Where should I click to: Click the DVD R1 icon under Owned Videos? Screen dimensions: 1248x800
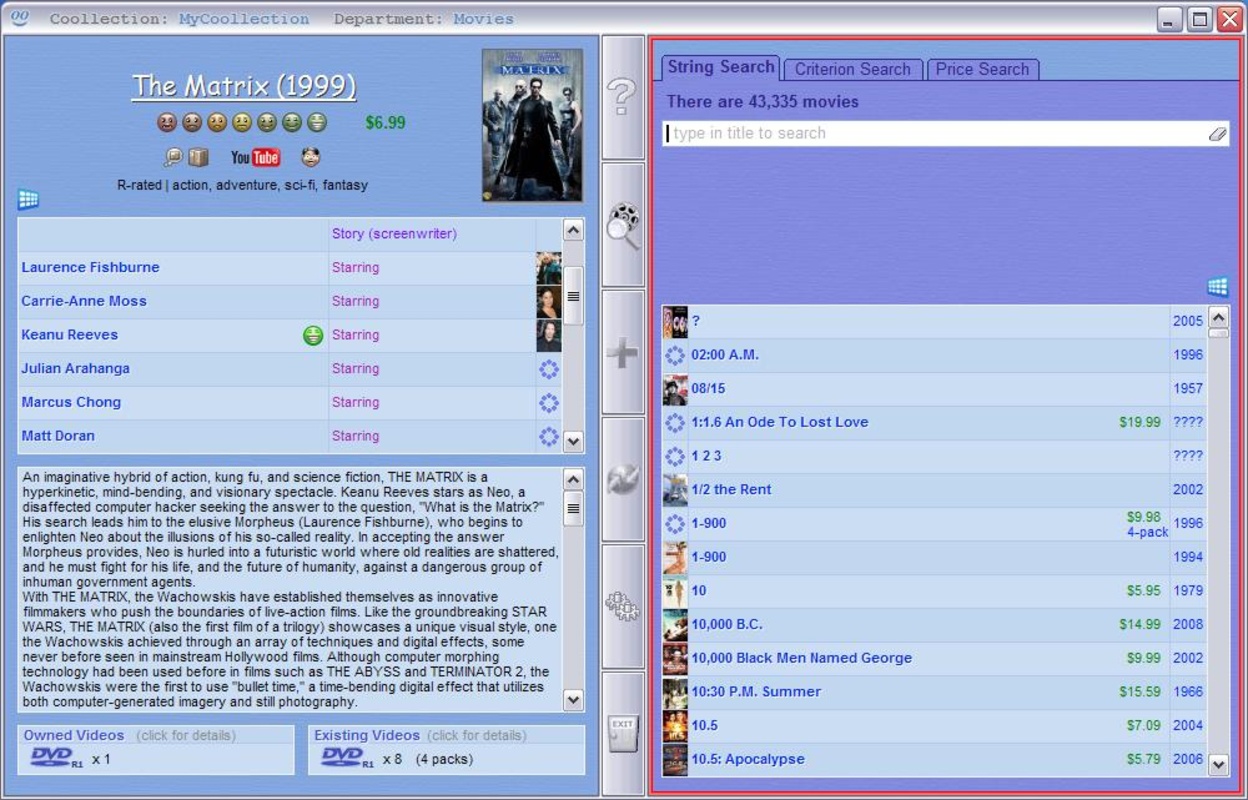point(57,757)
